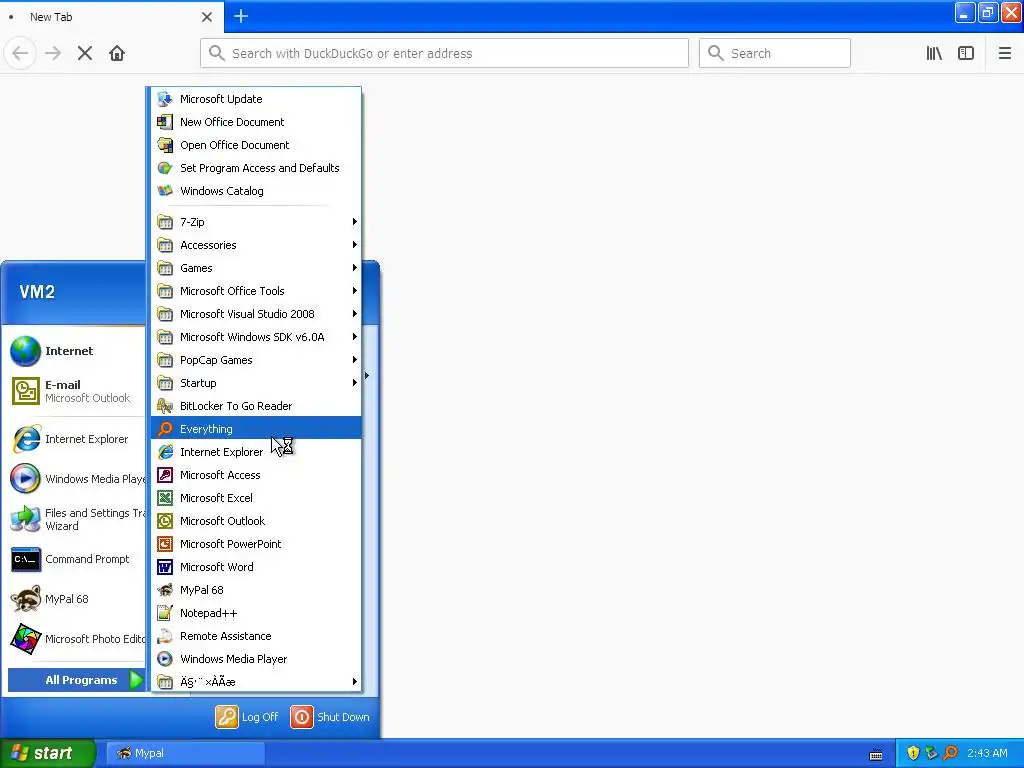Click the security shield tray icon
Screen dimensions: 1024x768
(913, 753)
